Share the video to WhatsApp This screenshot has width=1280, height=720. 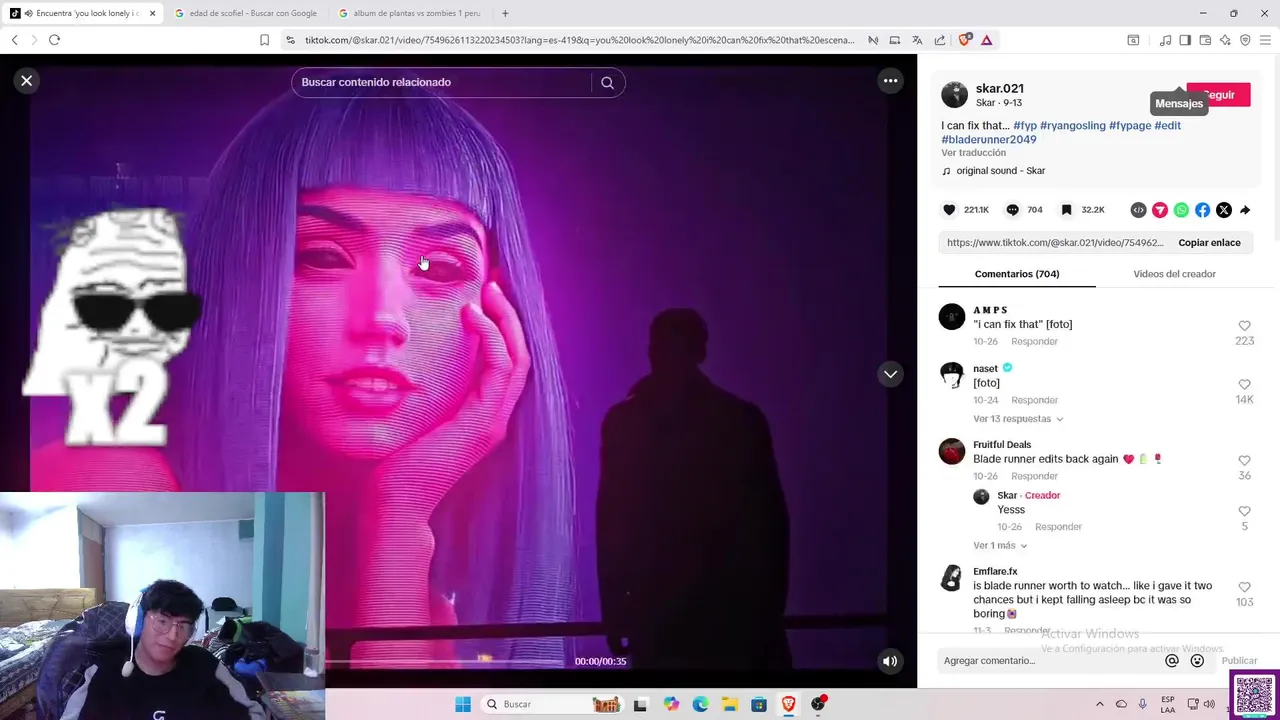coord(1181,210)
